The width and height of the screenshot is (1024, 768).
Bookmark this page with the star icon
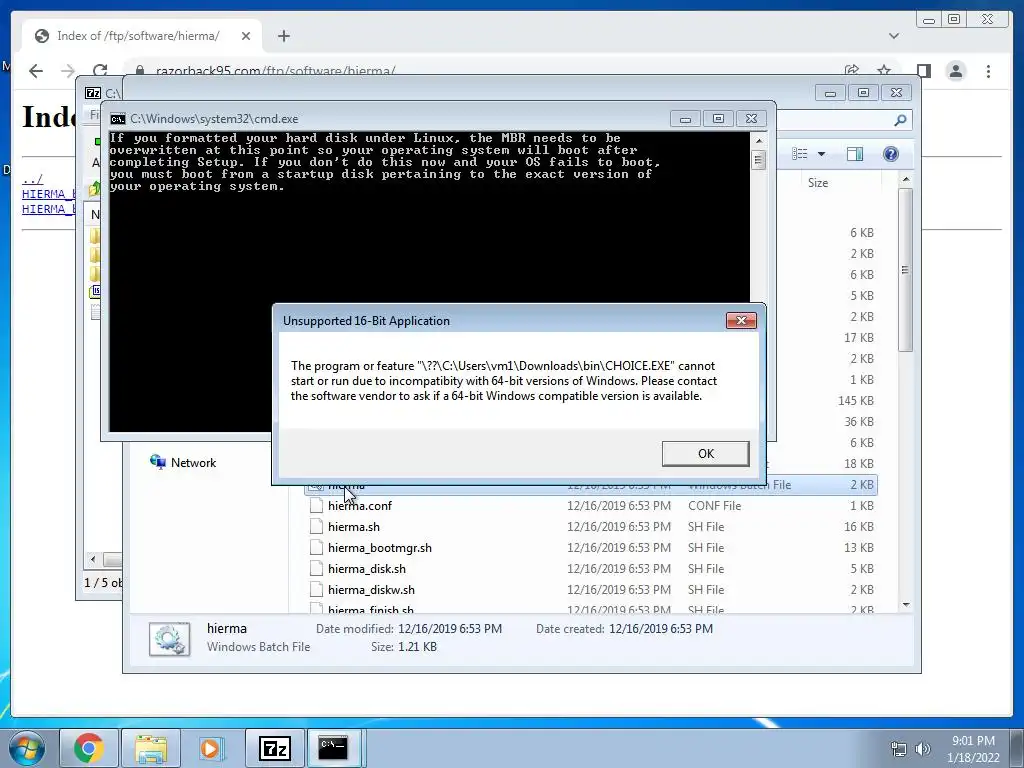click(884, 71)
